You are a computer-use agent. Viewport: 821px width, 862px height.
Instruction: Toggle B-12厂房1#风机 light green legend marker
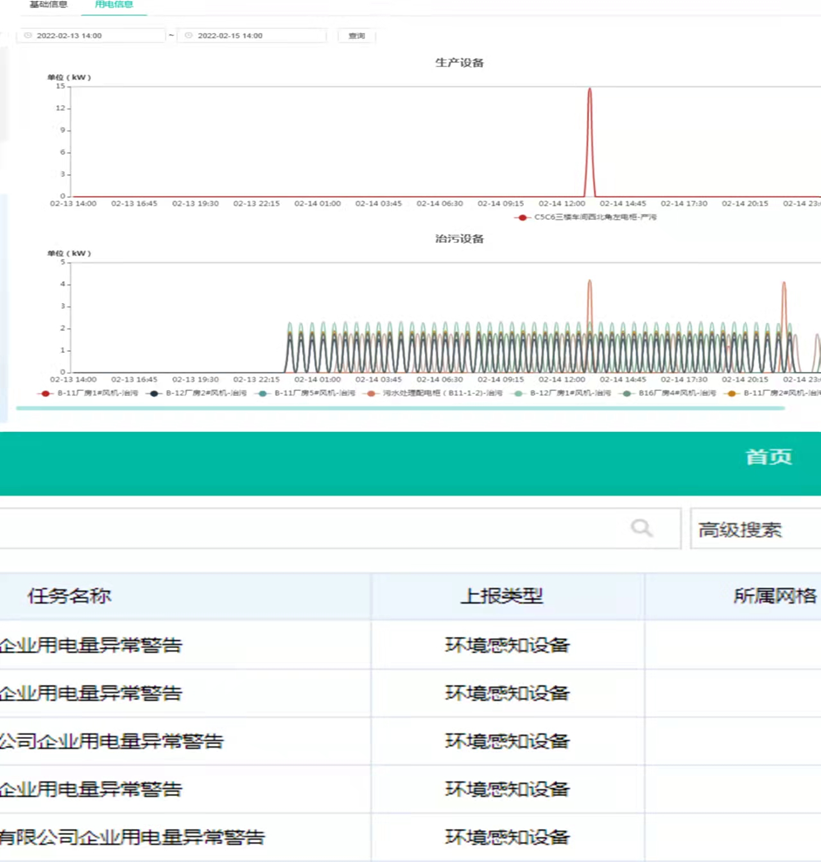point(518,394)
